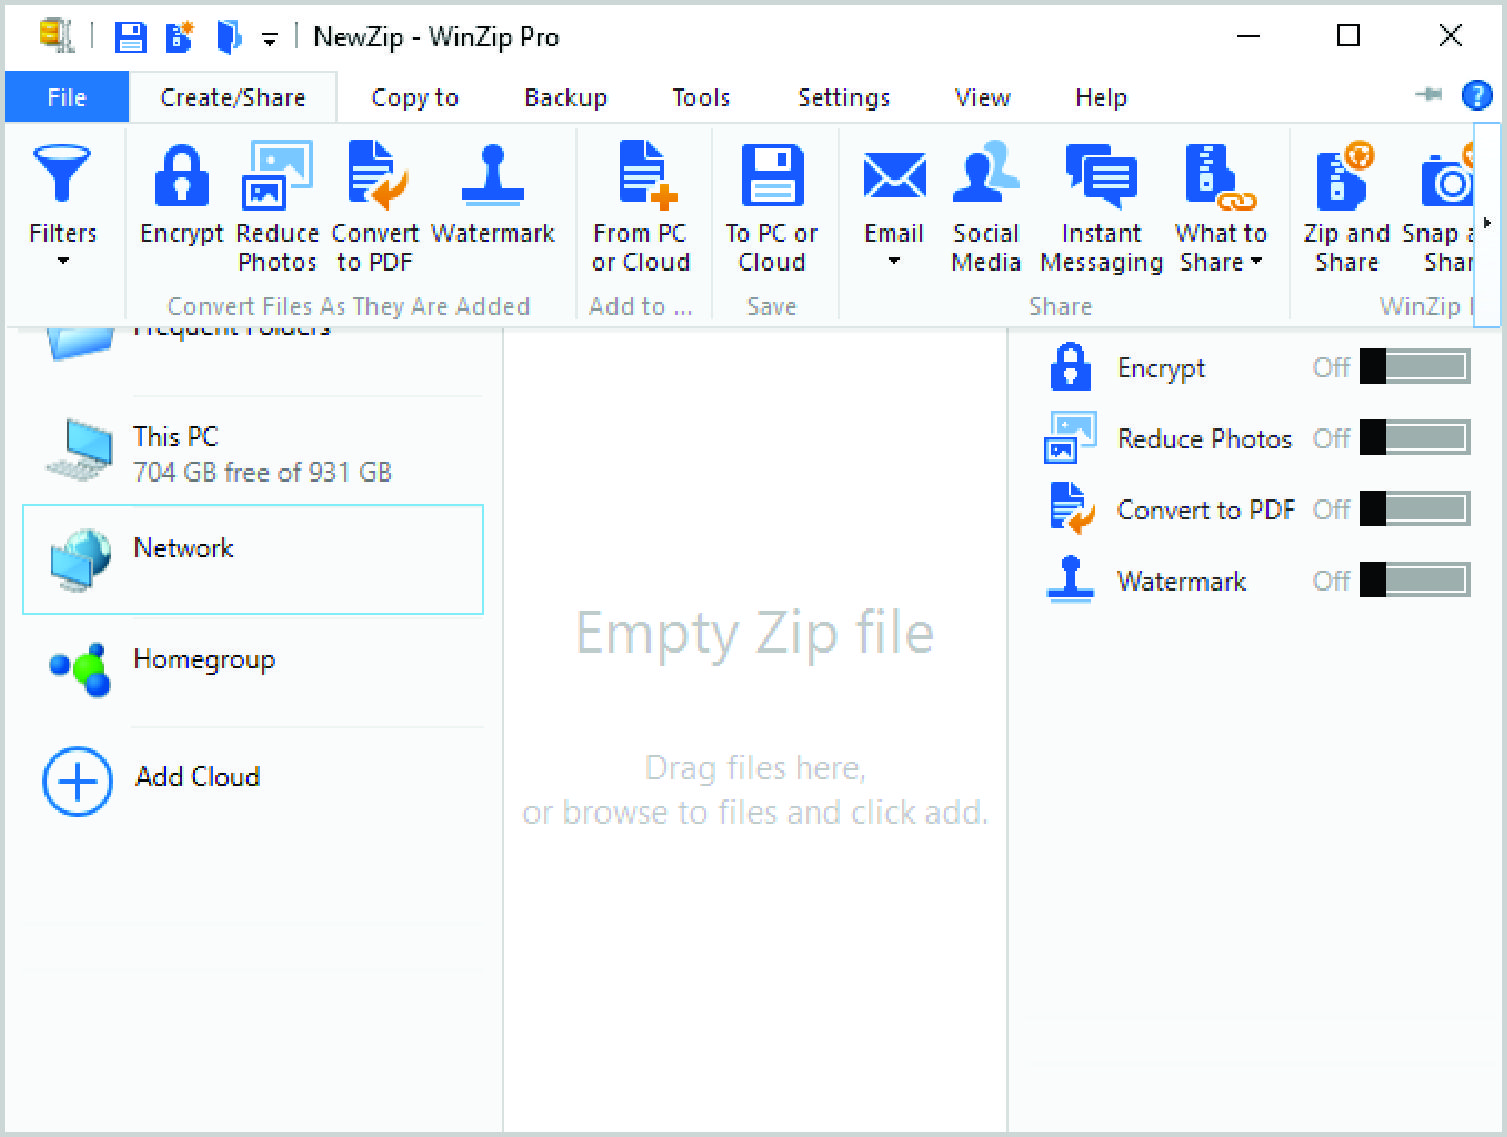Open the Encrypt tool in the ribbon
This screenshot has width=1507, height=1137.
(x=180, y=190)
